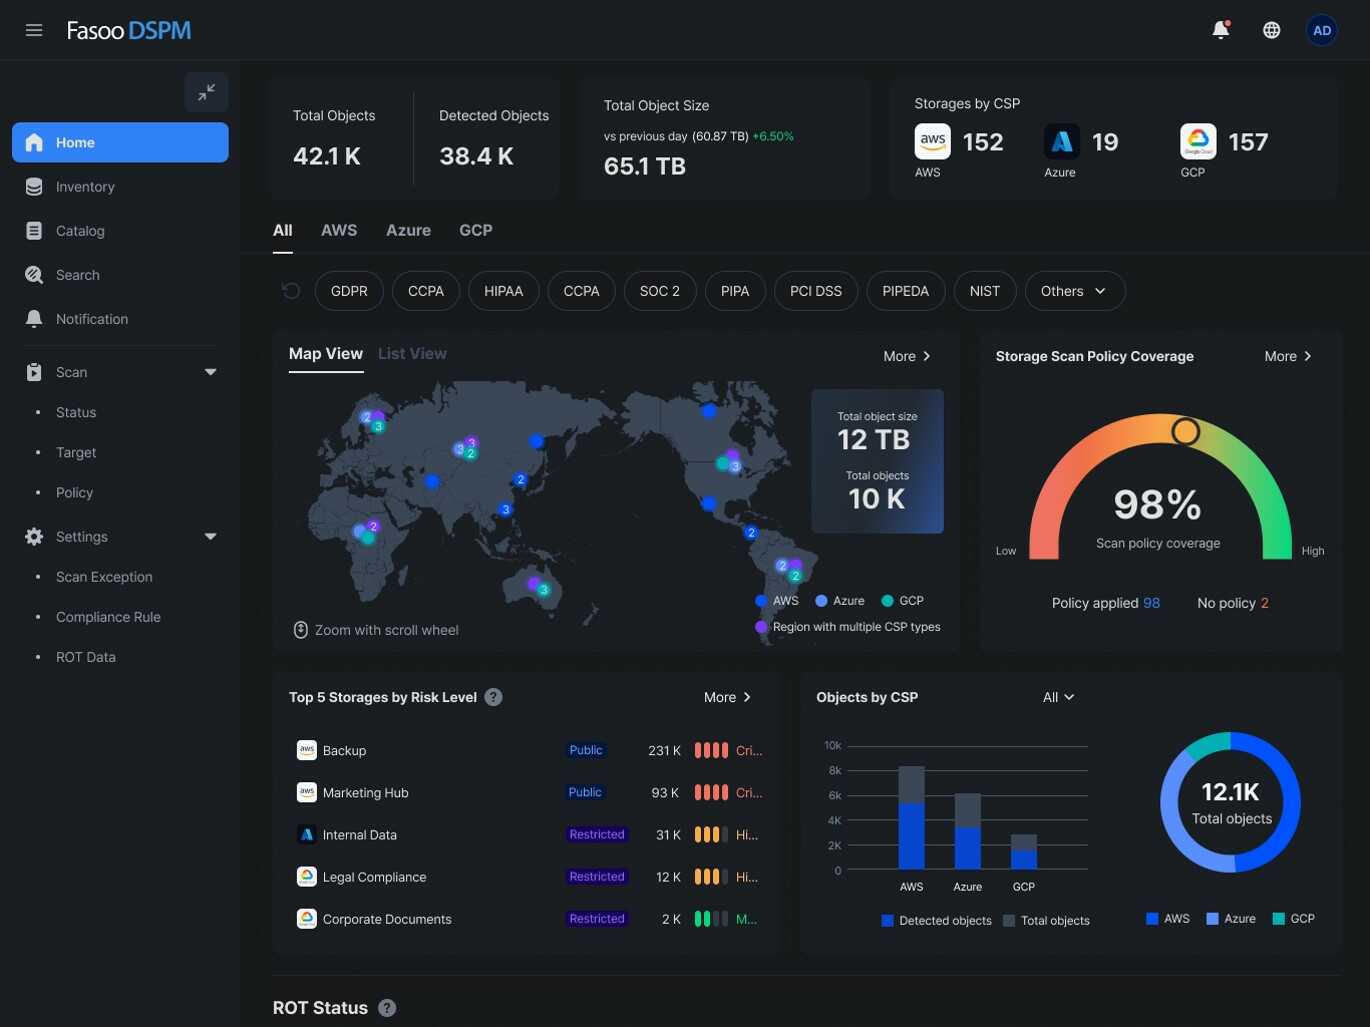Click More on Storage Scan Policy Coverage
Screen dimensions: 1370x1027
[1287, 355]
